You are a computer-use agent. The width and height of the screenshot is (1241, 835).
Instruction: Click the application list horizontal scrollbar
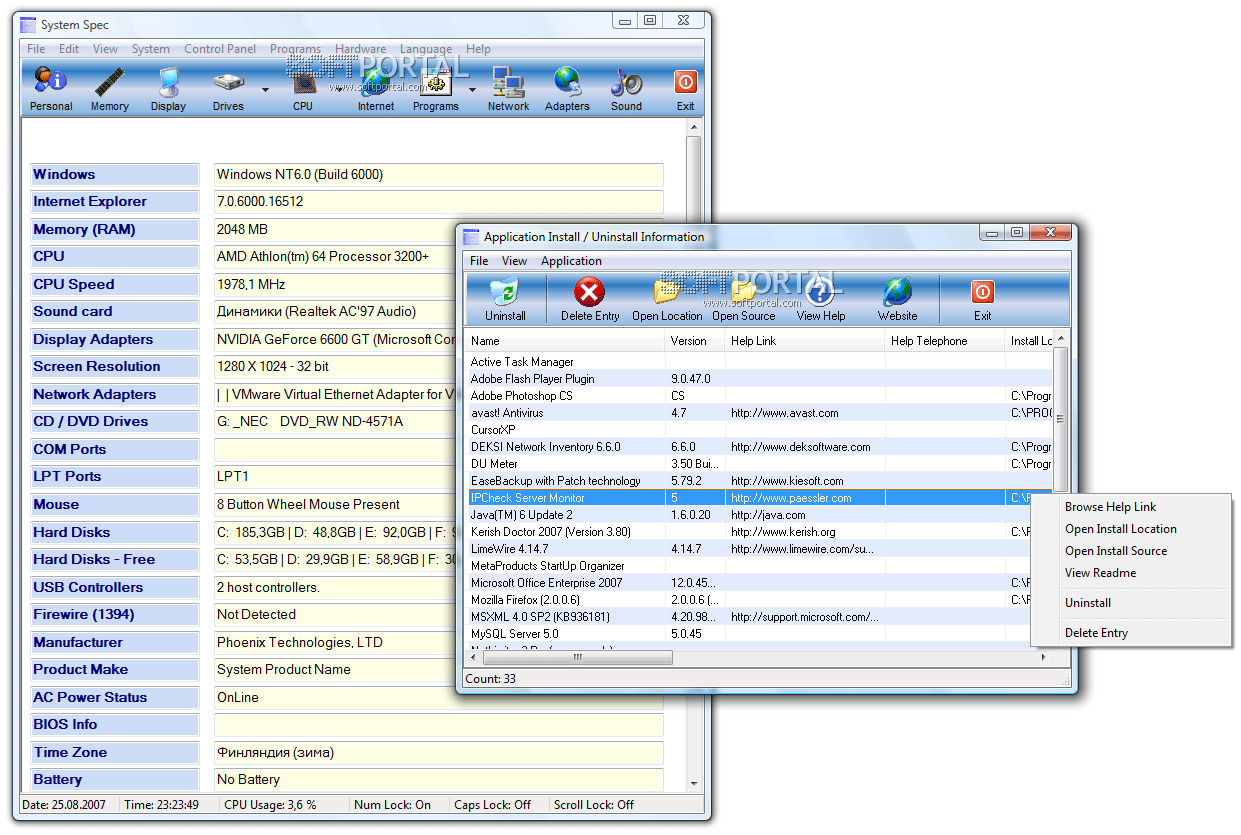(x=578, y=658)
